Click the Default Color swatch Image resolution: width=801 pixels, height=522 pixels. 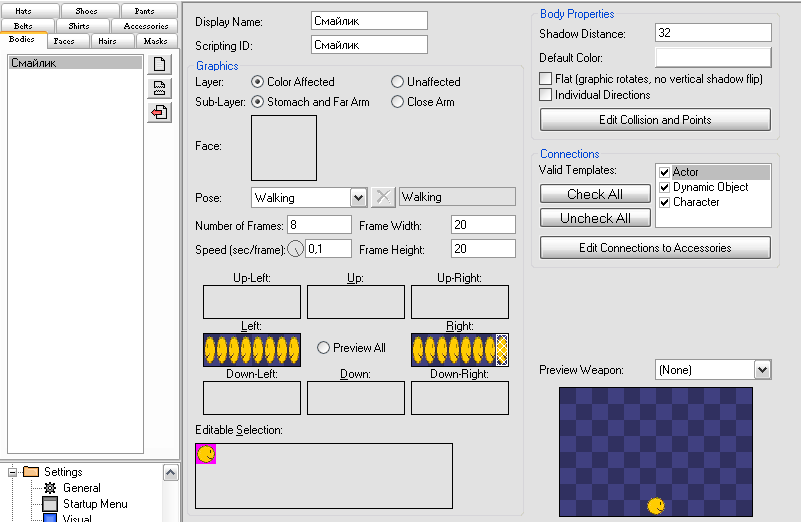click(713, 58)
